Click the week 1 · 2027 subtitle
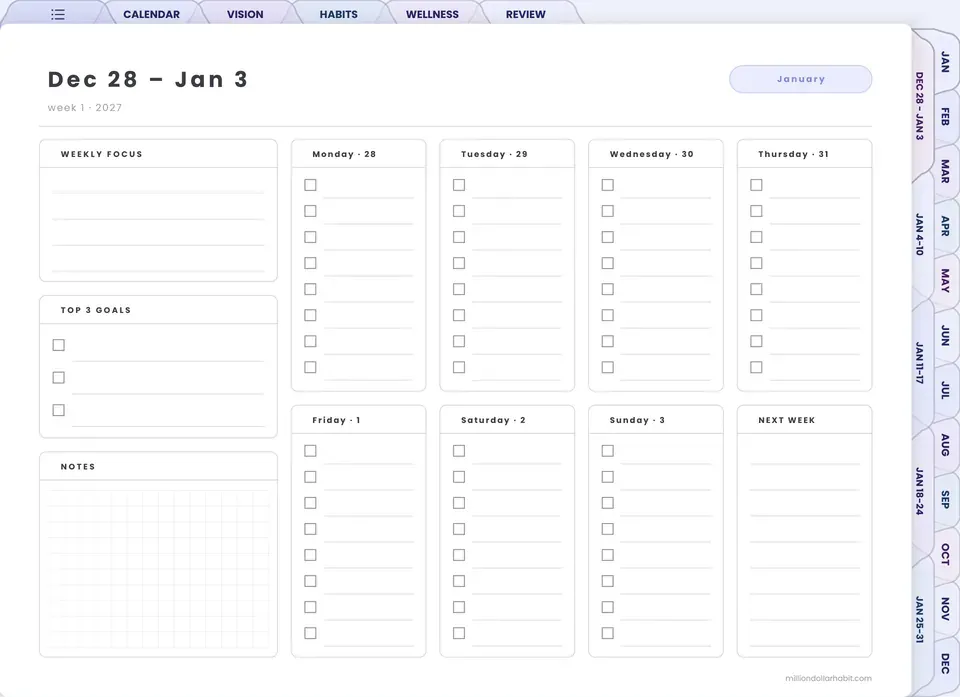This screenshot has width=960, height=697. (85, 108)
